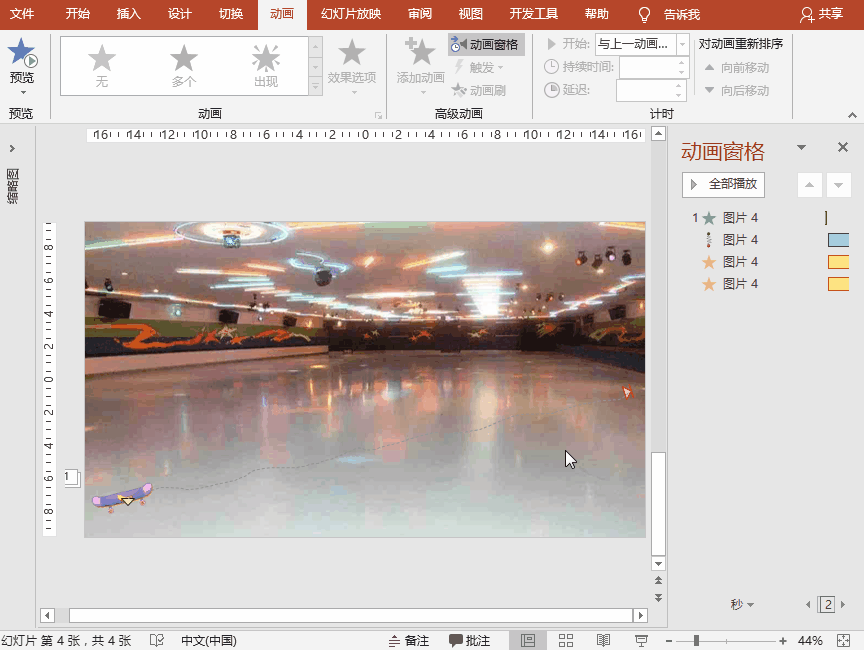864x650 pixels.
Task: Switch to Slide Sorter view
Action: pyautogui.click(x=566, y=640)
